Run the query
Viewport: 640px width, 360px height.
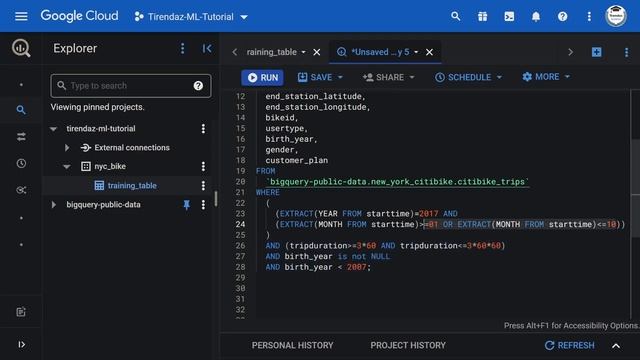pos(262,78)
